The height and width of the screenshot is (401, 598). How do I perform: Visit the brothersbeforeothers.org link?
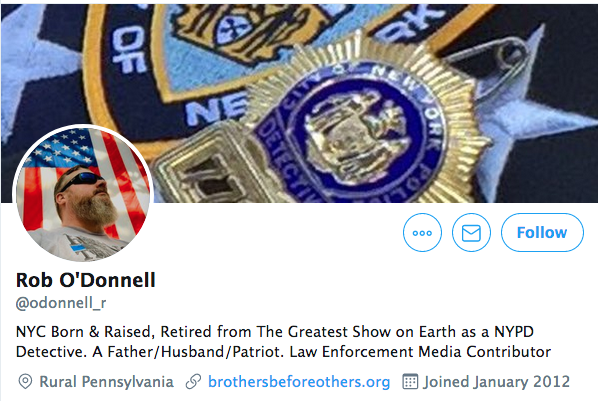[x=299, y=382]
